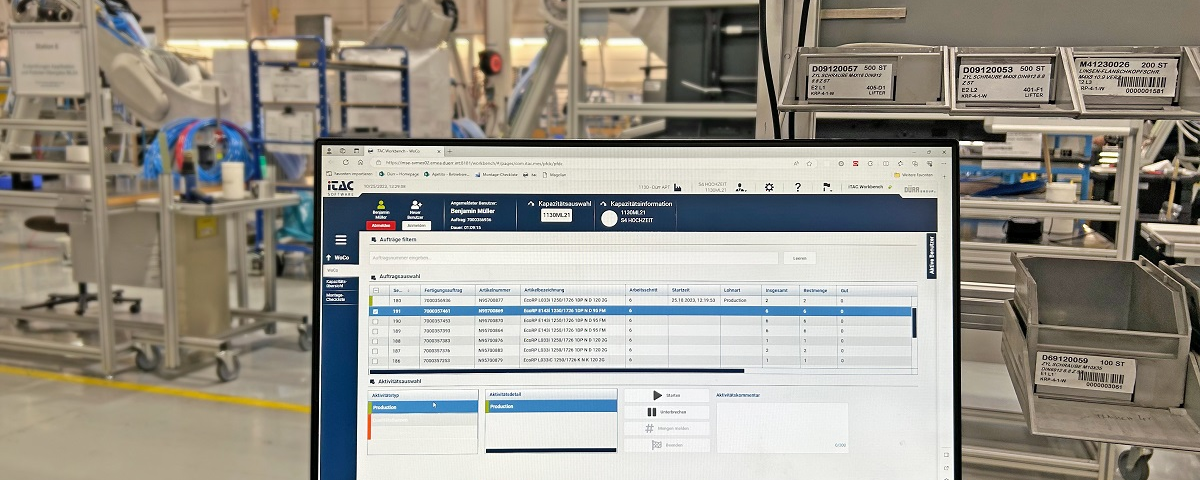The image size is (1200, 480).
Task: Open the language flag icon menu
Action: click(826, 187)
